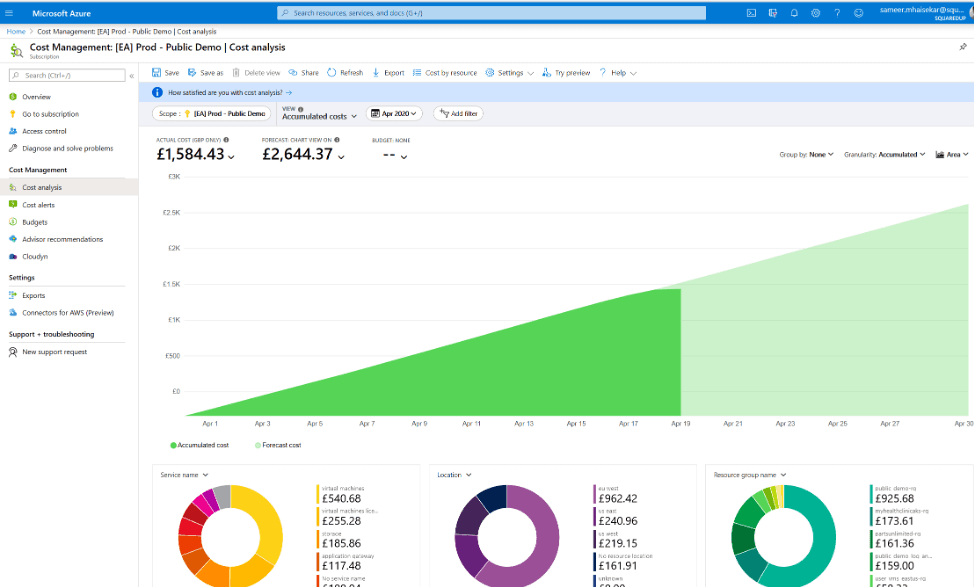Click the Export download icon
Viewport: 974px width, 587px height.
click(x=376, y=73)
